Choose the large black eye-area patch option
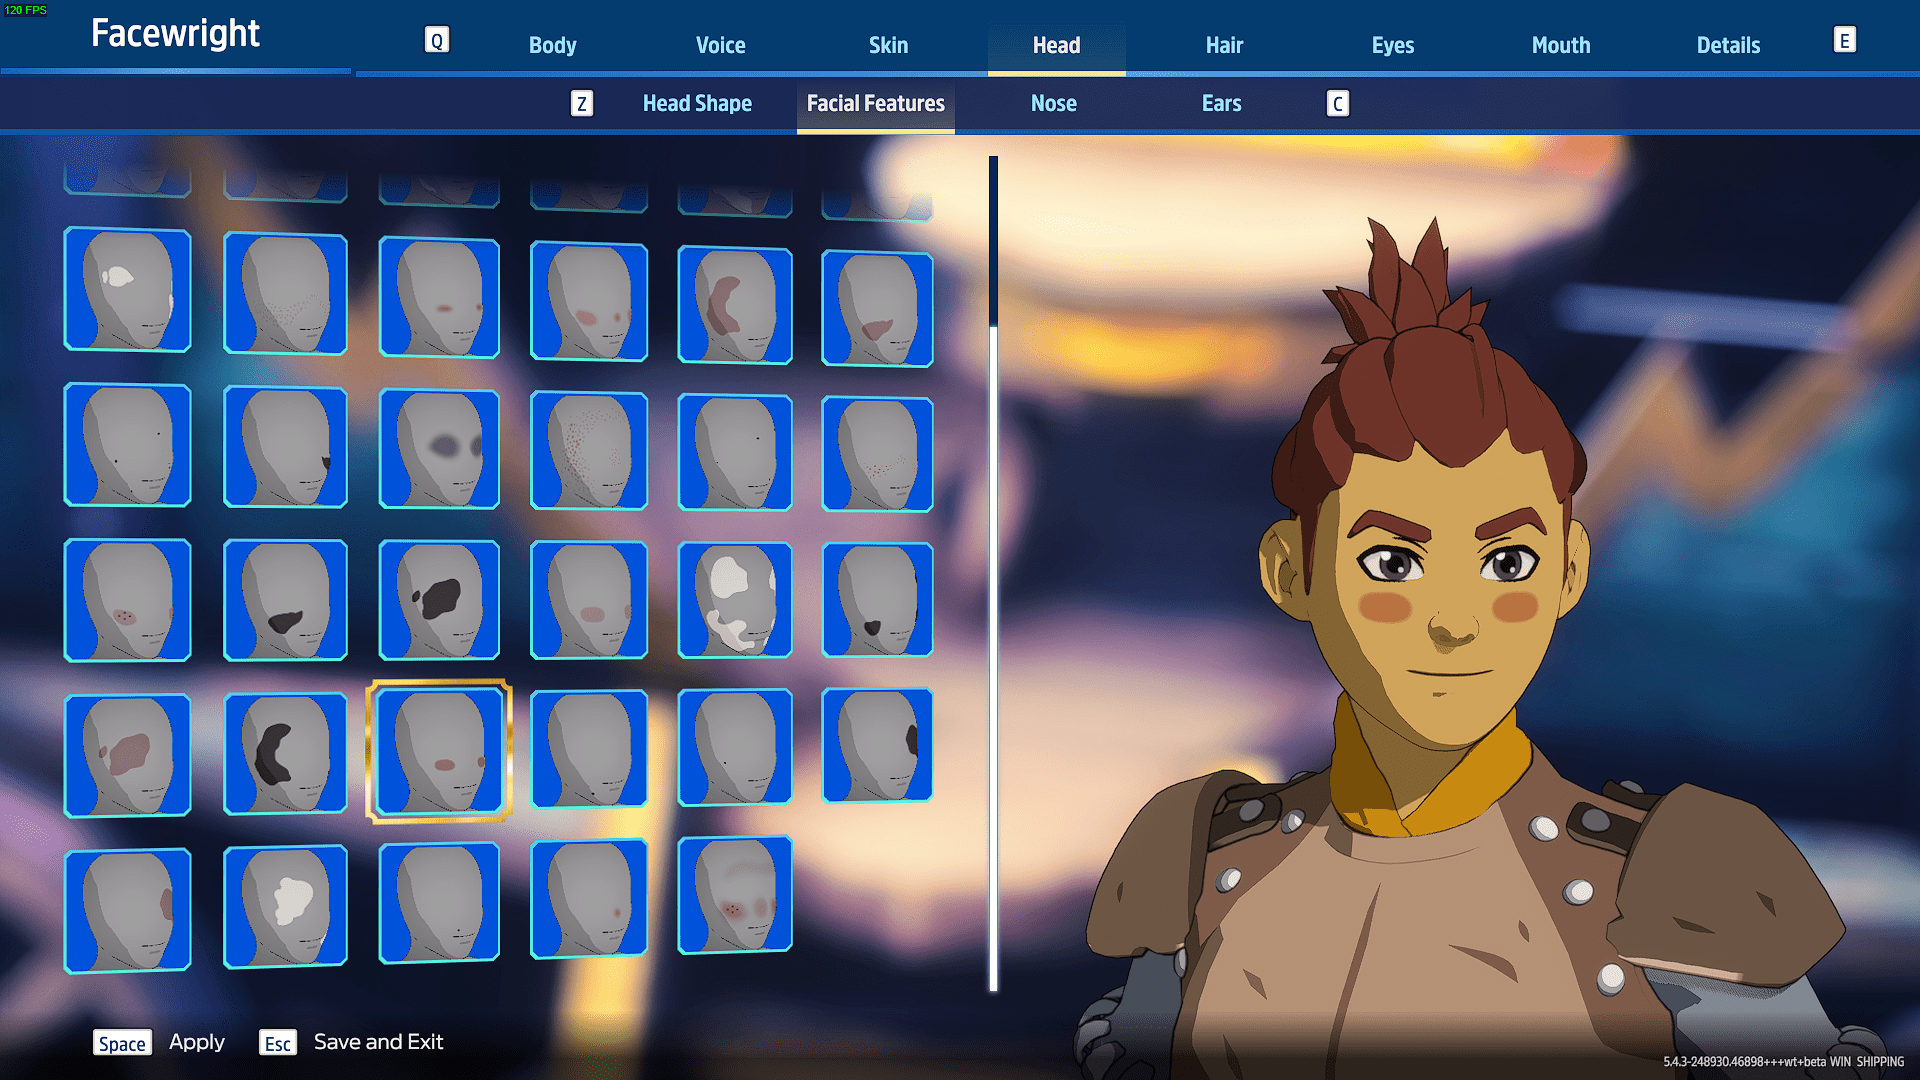 point(439,600)
